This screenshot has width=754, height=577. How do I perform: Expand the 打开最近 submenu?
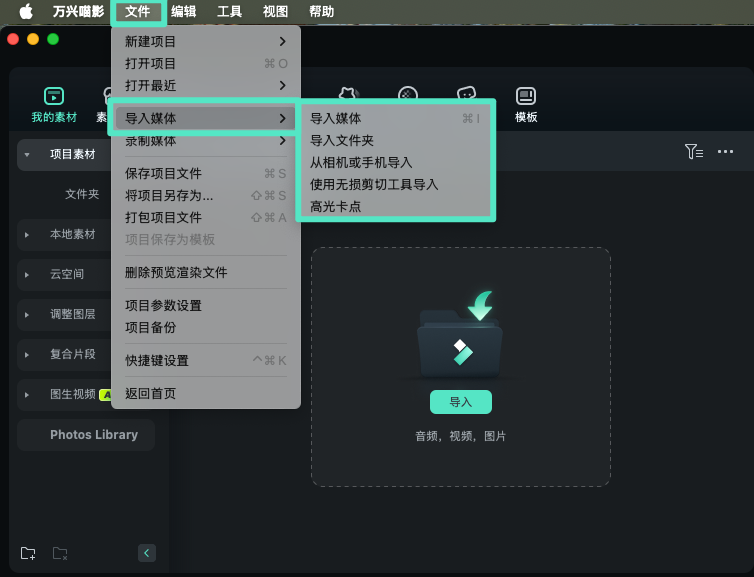[x=206, y=86]
